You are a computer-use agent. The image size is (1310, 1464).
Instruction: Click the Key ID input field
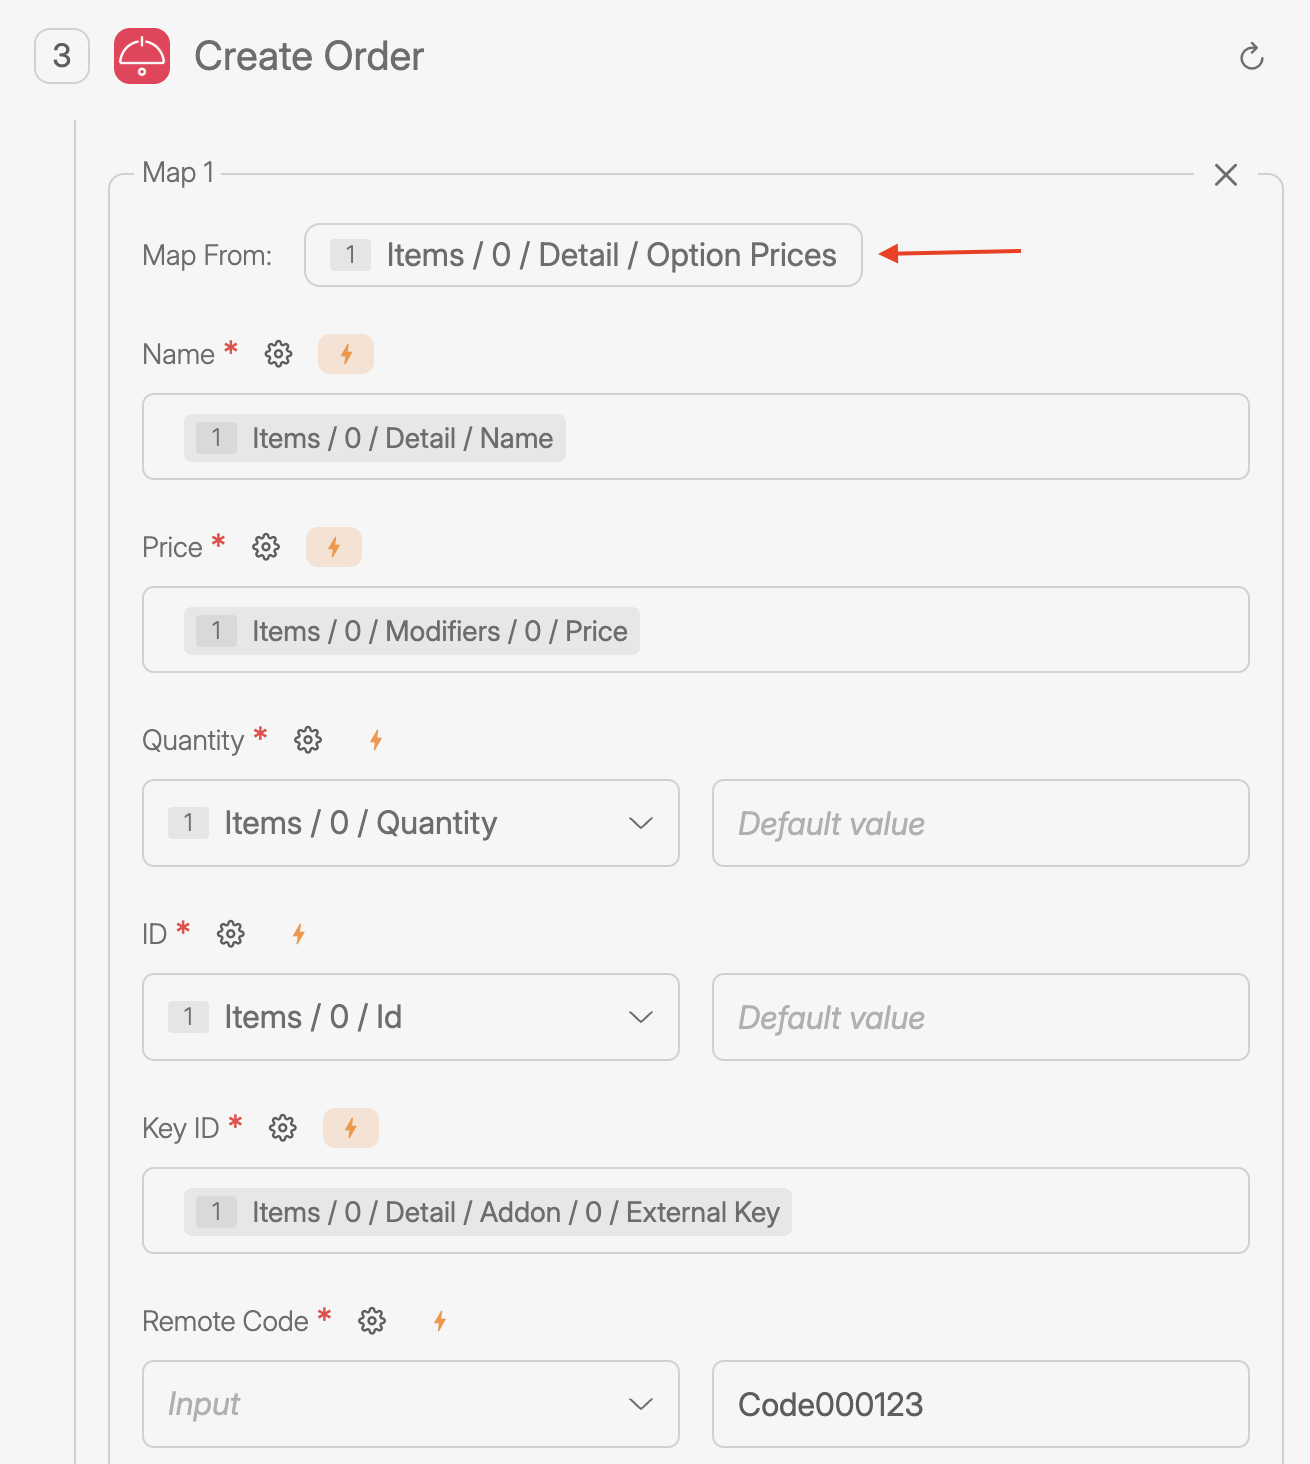(x=696, y=1211)
